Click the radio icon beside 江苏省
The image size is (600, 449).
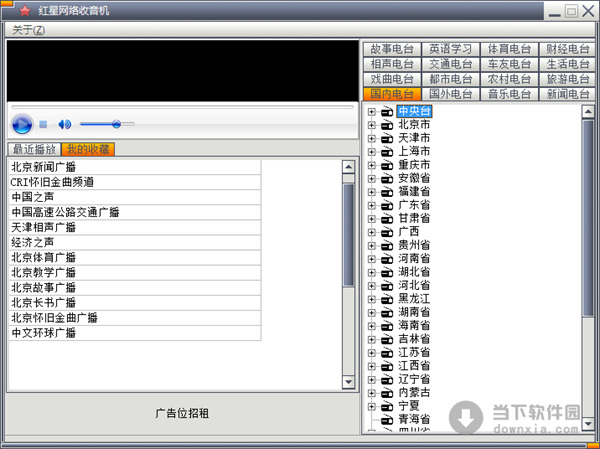click(387, 353)
